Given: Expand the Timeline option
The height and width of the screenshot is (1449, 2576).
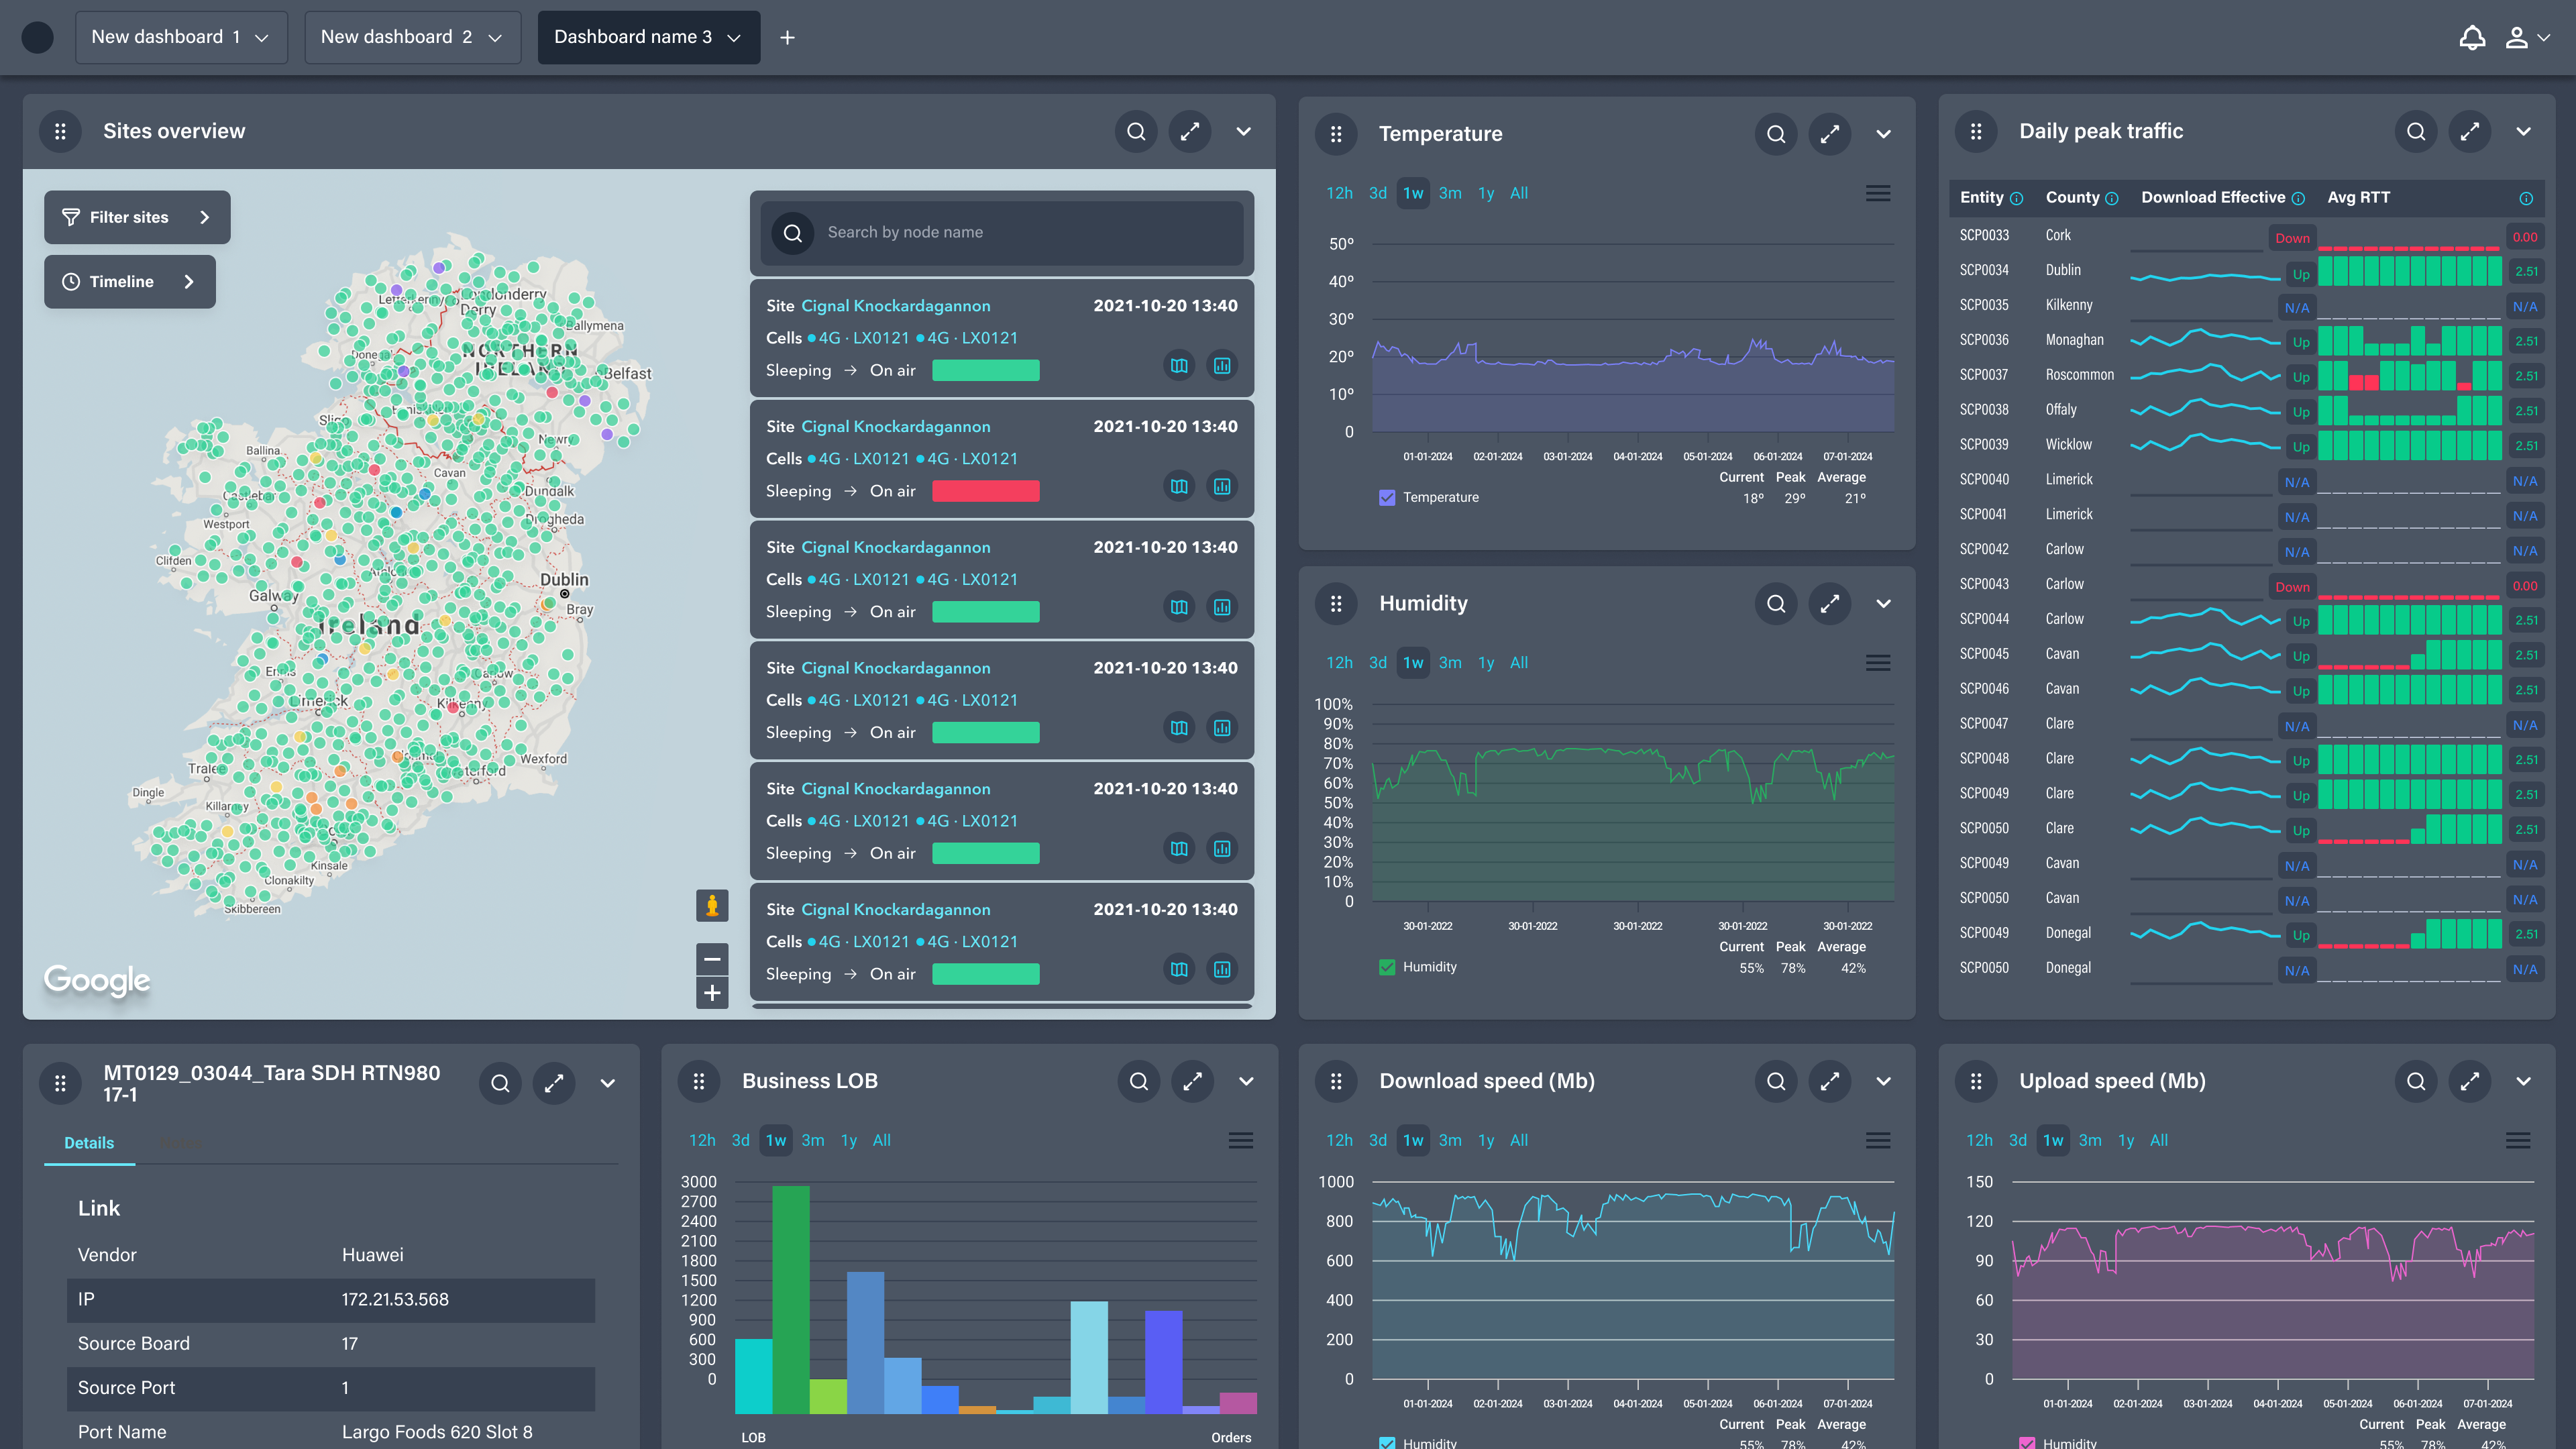Looking at the screenshot, I should point(130,282).
